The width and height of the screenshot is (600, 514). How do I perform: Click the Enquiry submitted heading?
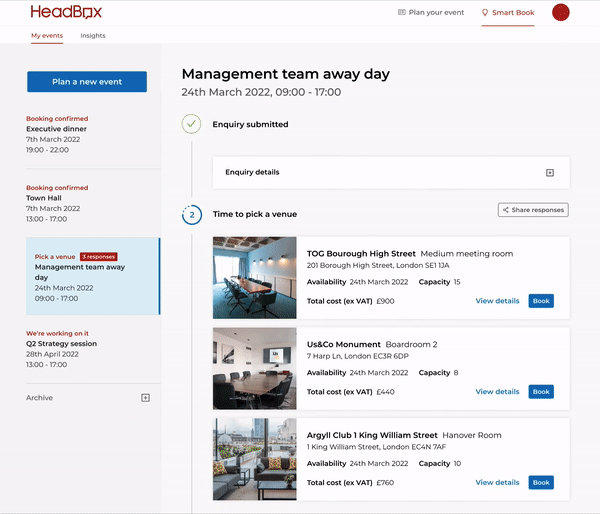coord(250,124)
